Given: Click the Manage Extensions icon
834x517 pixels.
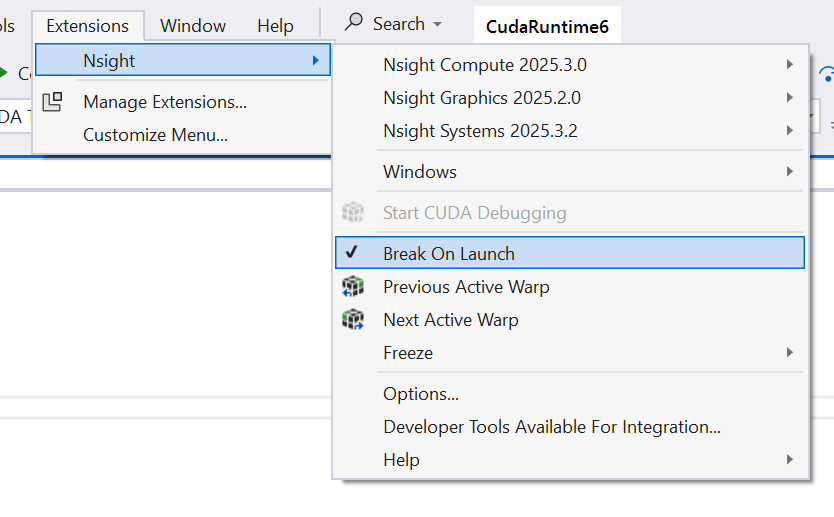Looking at the screenshot, I should tap(52, 102).
